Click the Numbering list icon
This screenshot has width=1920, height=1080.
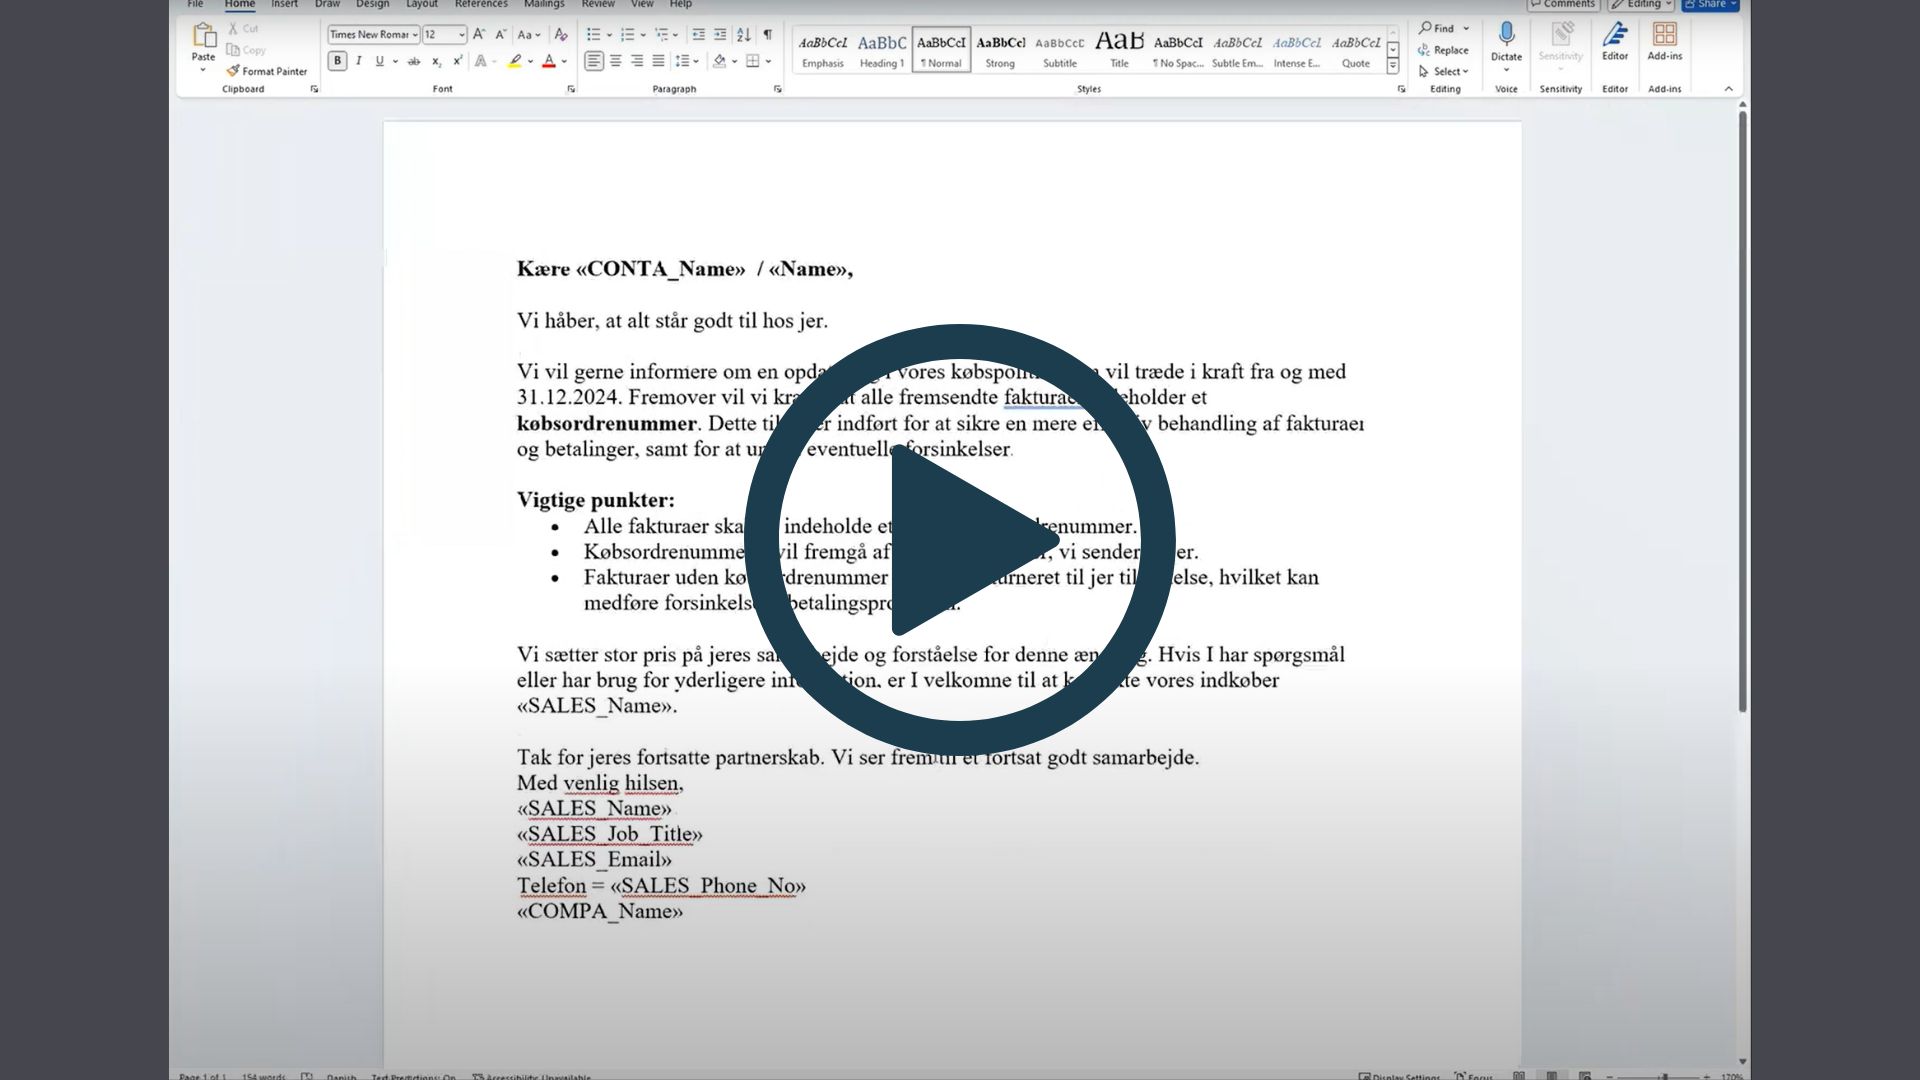tap(627, 34)
